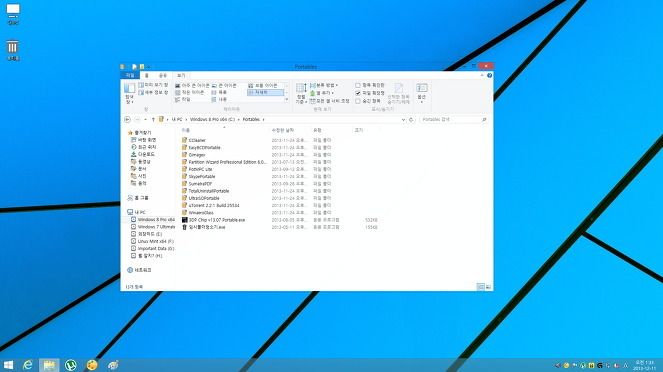The image size is (663, 372).
Task: Click the Back navigation arrow
Action: tap(127, 120)
